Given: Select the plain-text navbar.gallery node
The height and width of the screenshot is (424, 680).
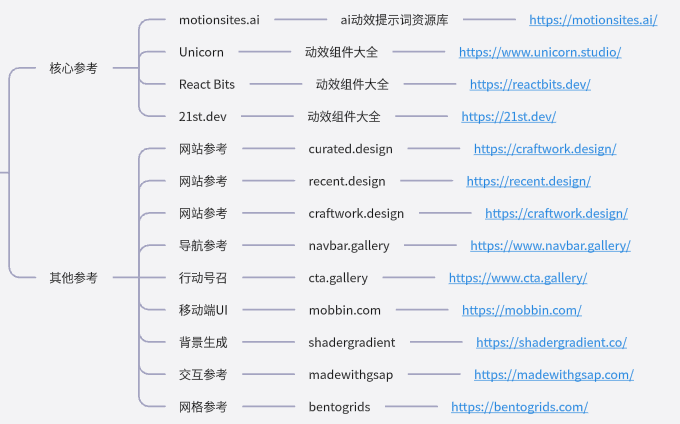Looking at the screenshot, I should tap(349, 245).
